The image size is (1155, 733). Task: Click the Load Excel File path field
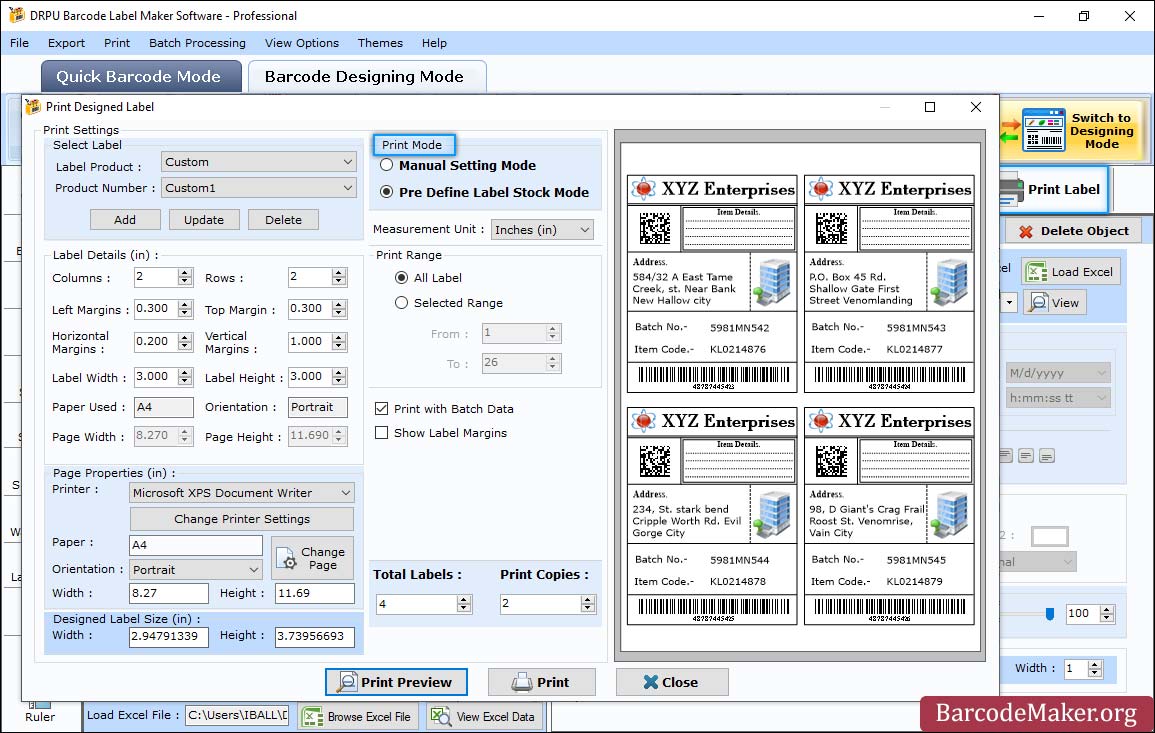pyautogui.click(x=236, y=715)
